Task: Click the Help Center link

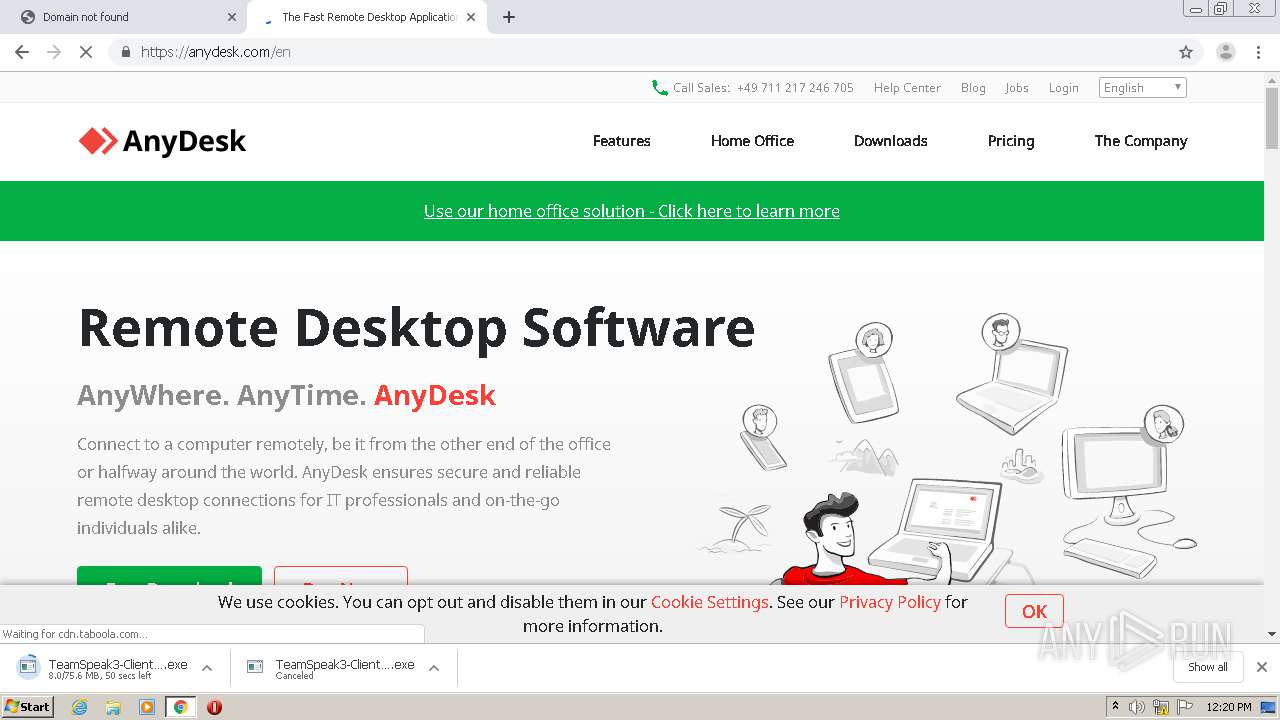Action: 907,88
